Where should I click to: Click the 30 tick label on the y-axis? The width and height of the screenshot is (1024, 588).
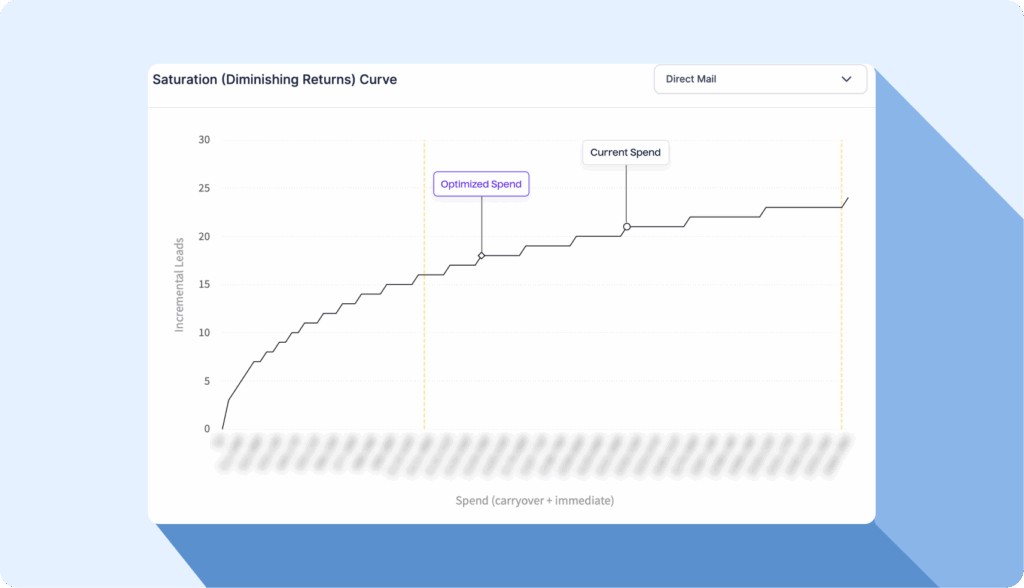(204, 140)
